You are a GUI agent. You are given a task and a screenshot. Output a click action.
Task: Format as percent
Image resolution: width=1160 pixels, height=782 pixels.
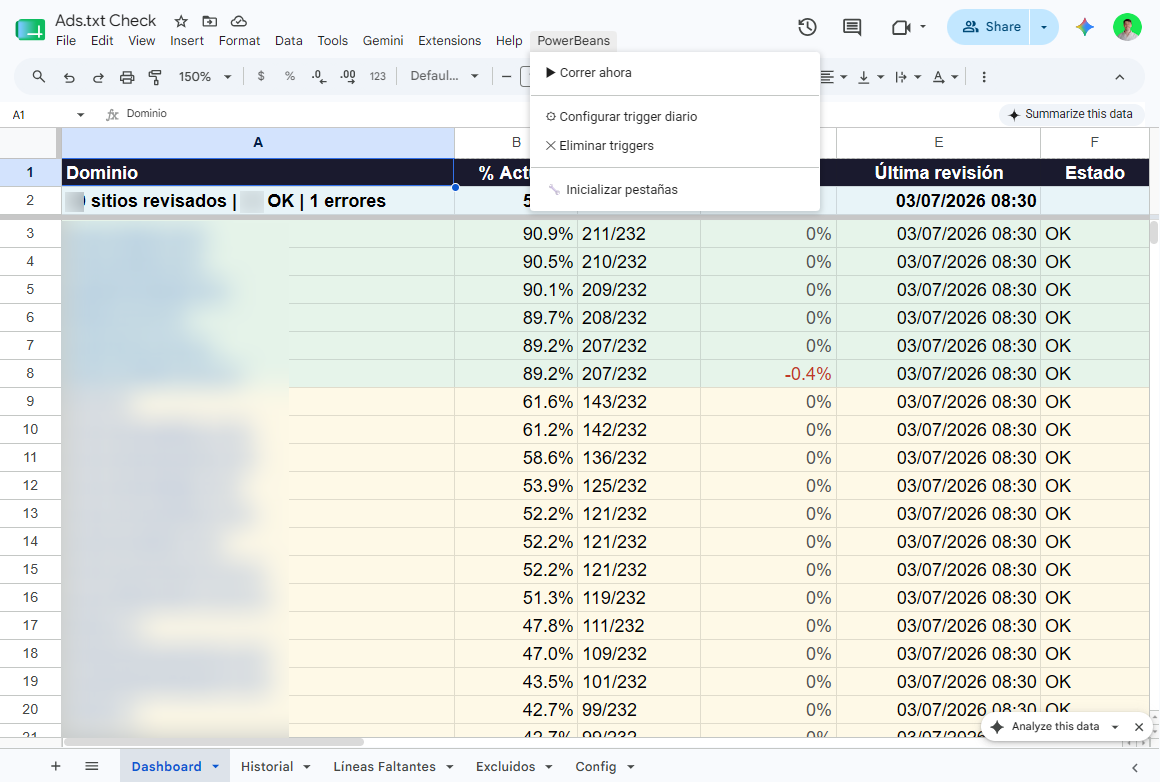click(x=289, y=76)
